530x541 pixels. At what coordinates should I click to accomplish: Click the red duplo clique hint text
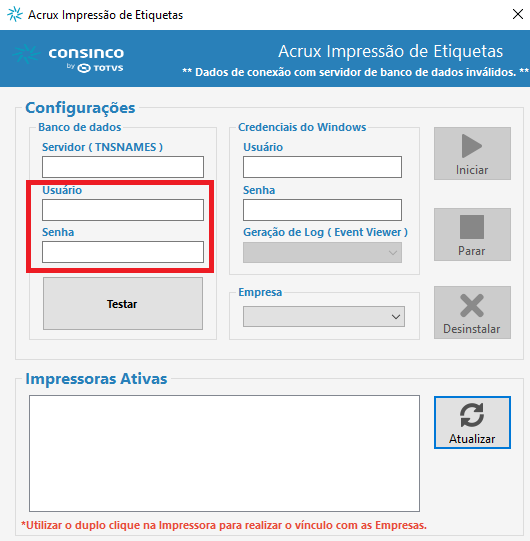pyautogui.click(x=224, y=525)
